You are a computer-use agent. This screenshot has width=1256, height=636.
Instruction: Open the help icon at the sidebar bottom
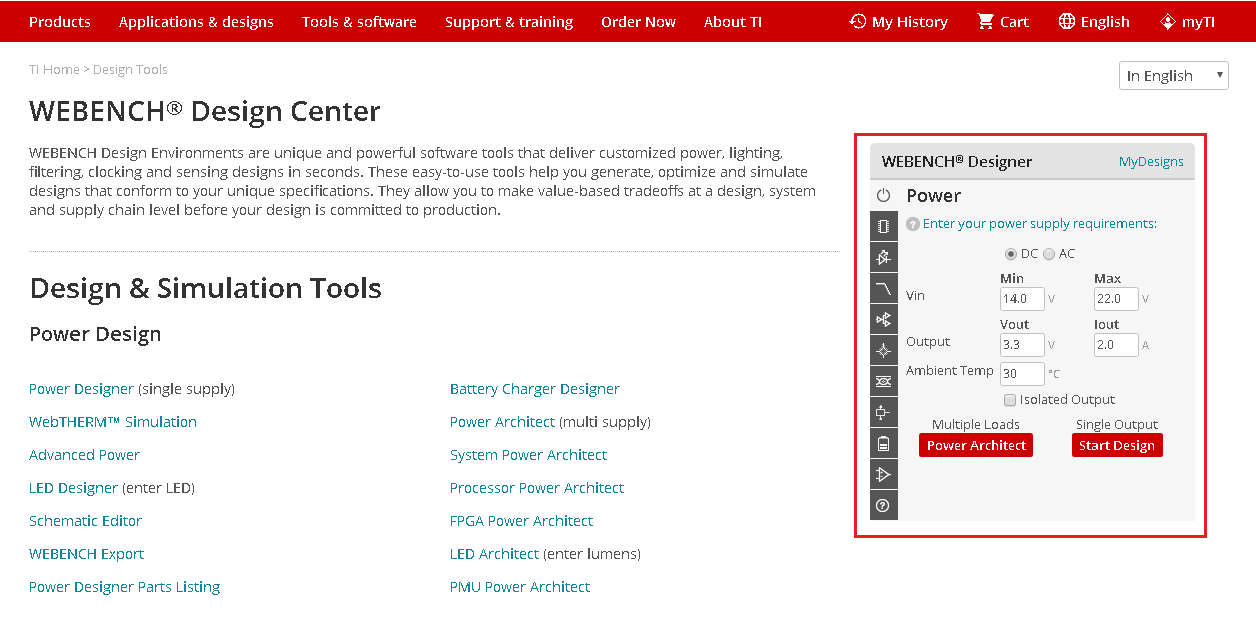click(883, 505)
